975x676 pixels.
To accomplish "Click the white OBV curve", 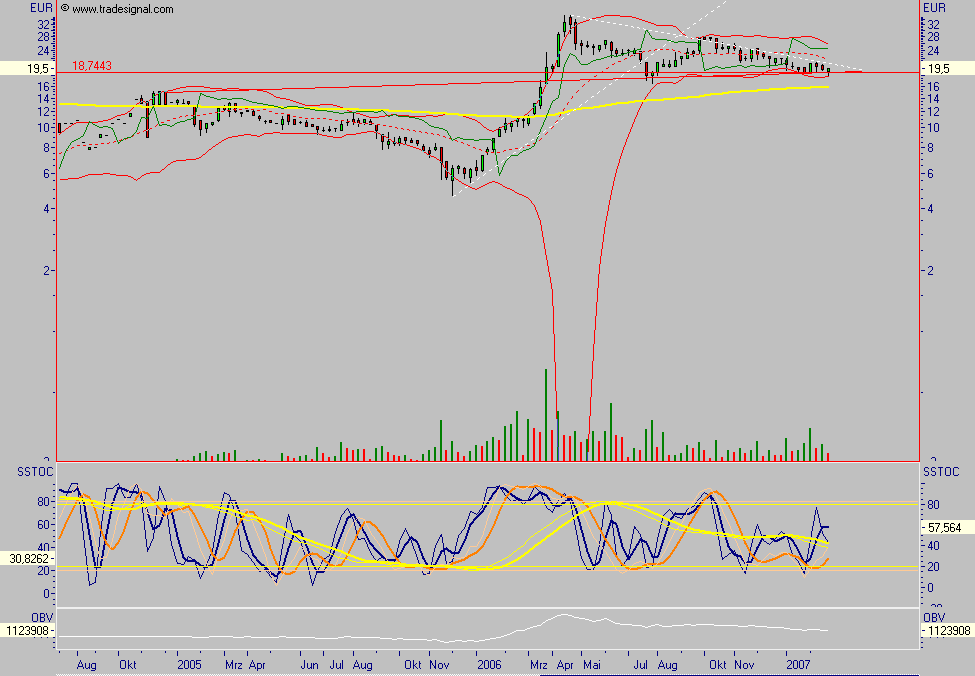I will click(566, 616).
